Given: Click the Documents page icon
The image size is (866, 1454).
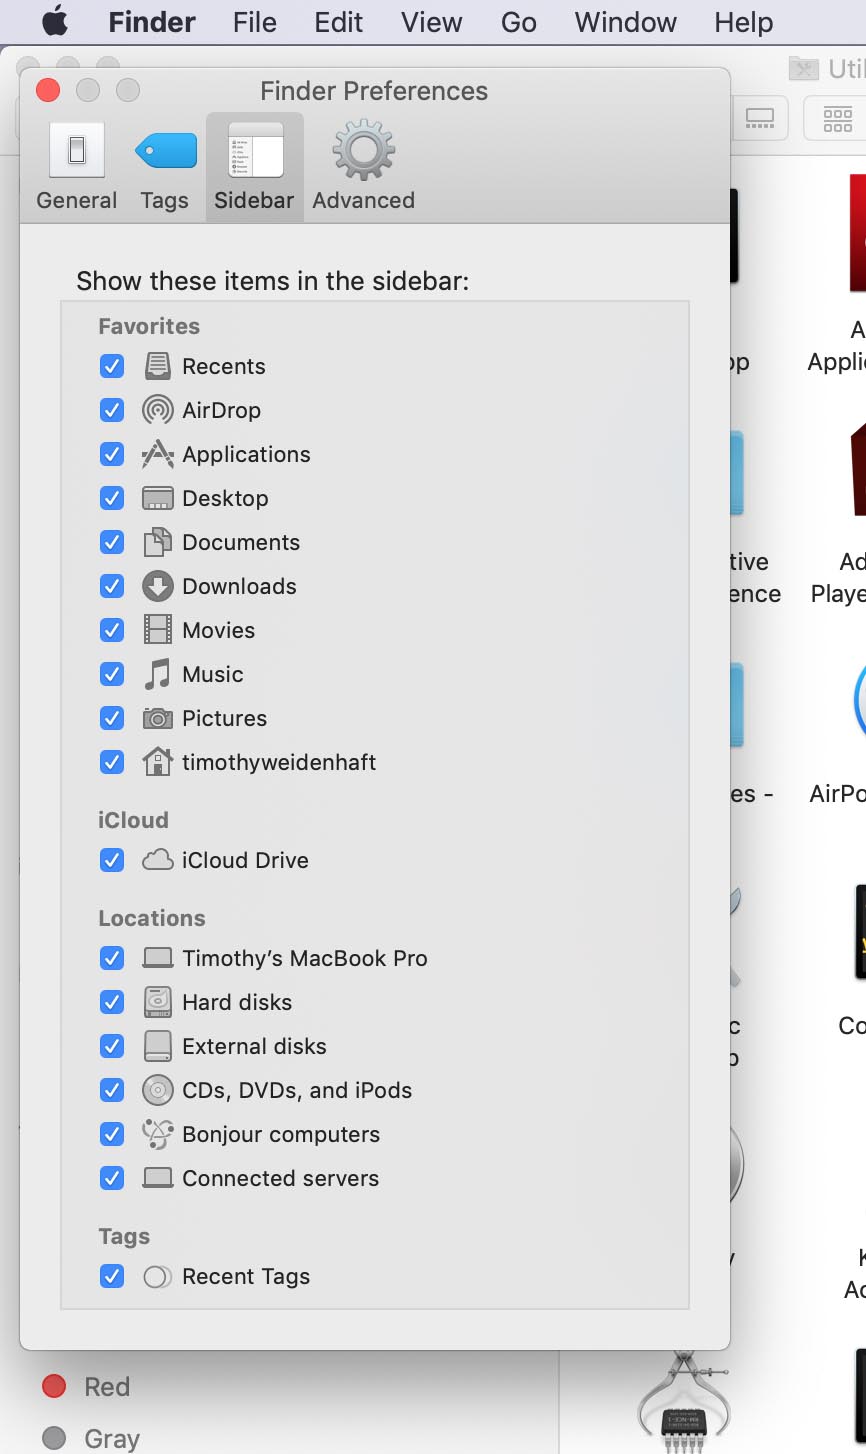Looking at the screenshot, I should pos(157,542).
